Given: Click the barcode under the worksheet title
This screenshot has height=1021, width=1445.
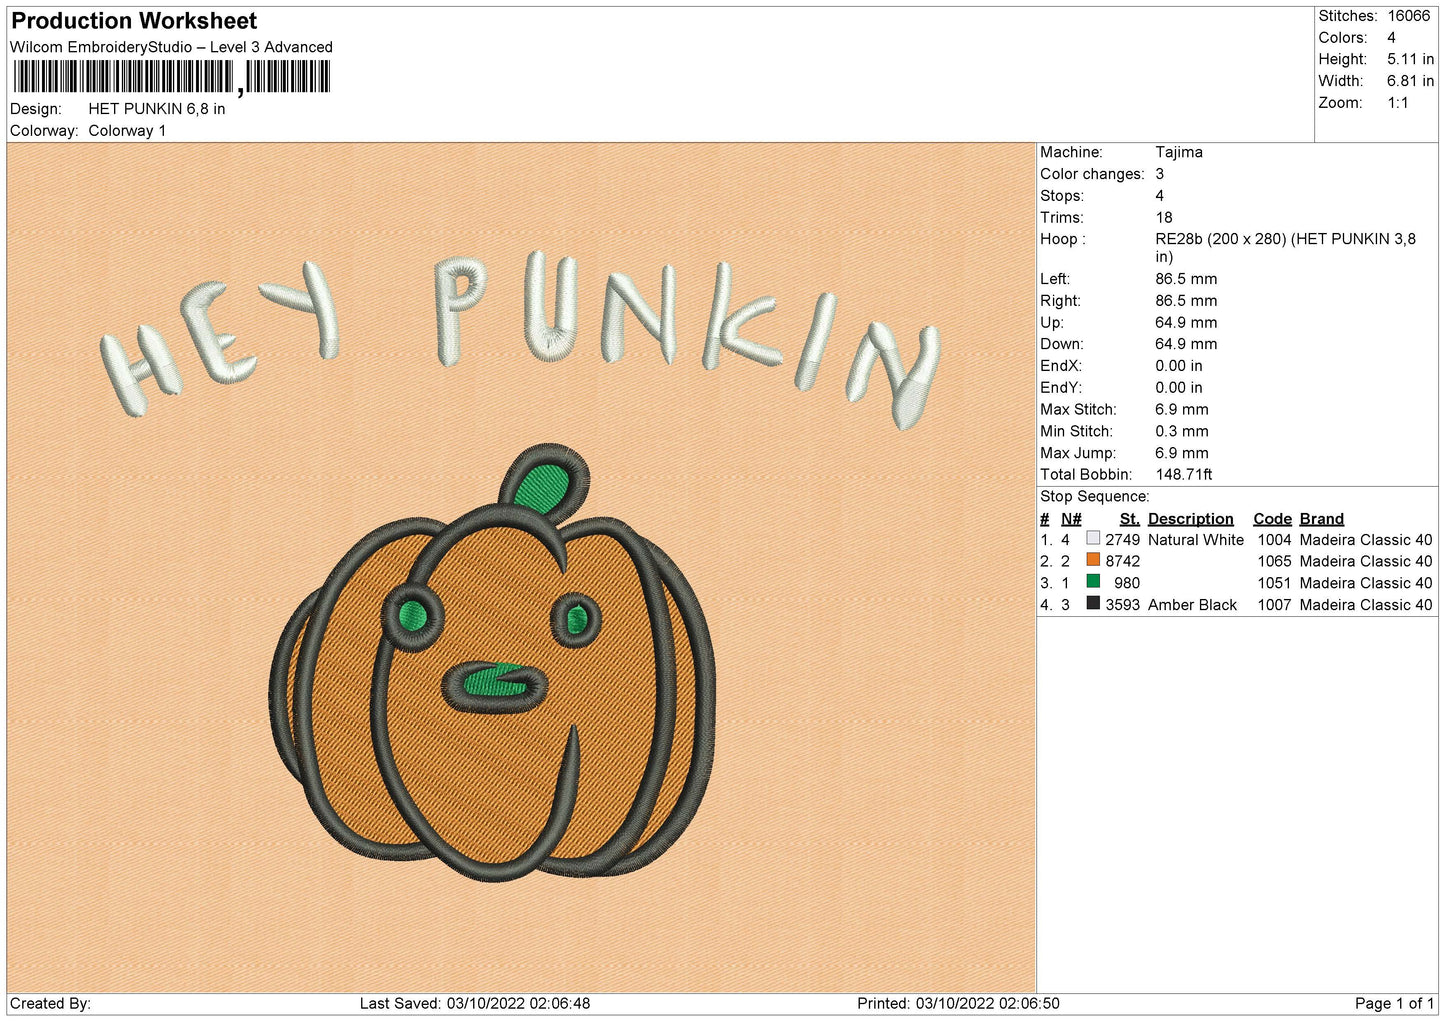Looking at the screenshot, I should [x=171, y=77].
